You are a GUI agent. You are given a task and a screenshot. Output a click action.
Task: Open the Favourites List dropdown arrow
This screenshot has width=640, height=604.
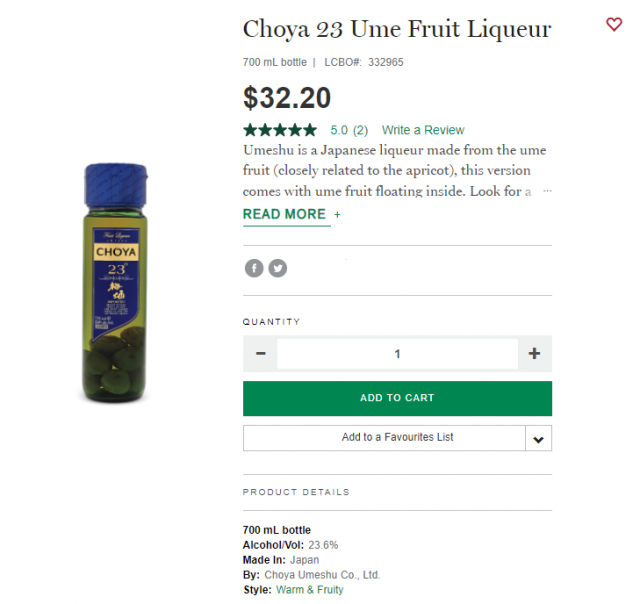[x=538, y=438]
